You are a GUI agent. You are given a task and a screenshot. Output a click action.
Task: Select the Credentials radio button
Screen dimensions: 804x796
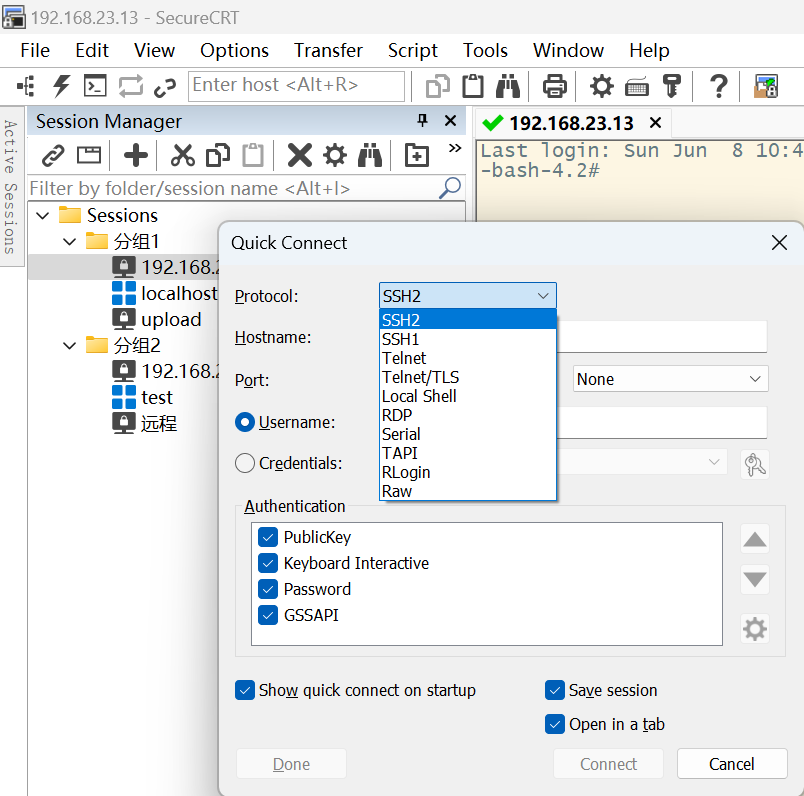pyautogui.click(x=245, y=463)
